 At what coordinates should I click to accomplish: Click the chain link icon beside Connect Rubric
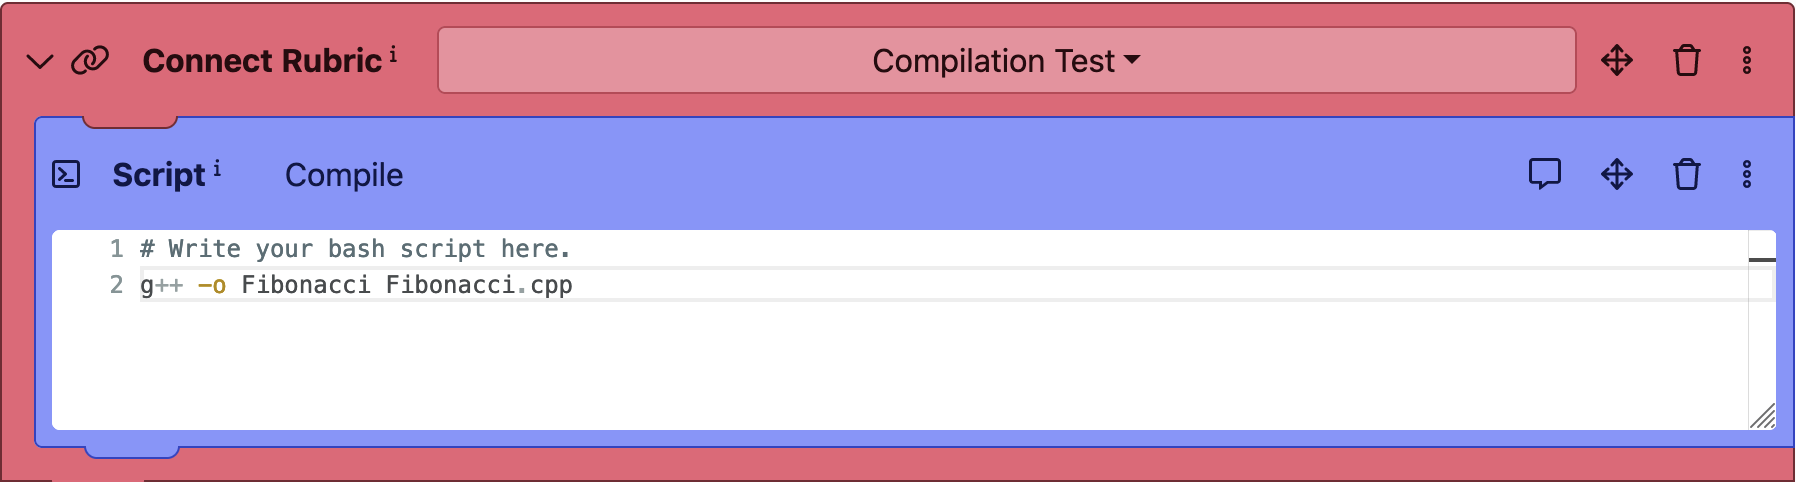point(90,61)
